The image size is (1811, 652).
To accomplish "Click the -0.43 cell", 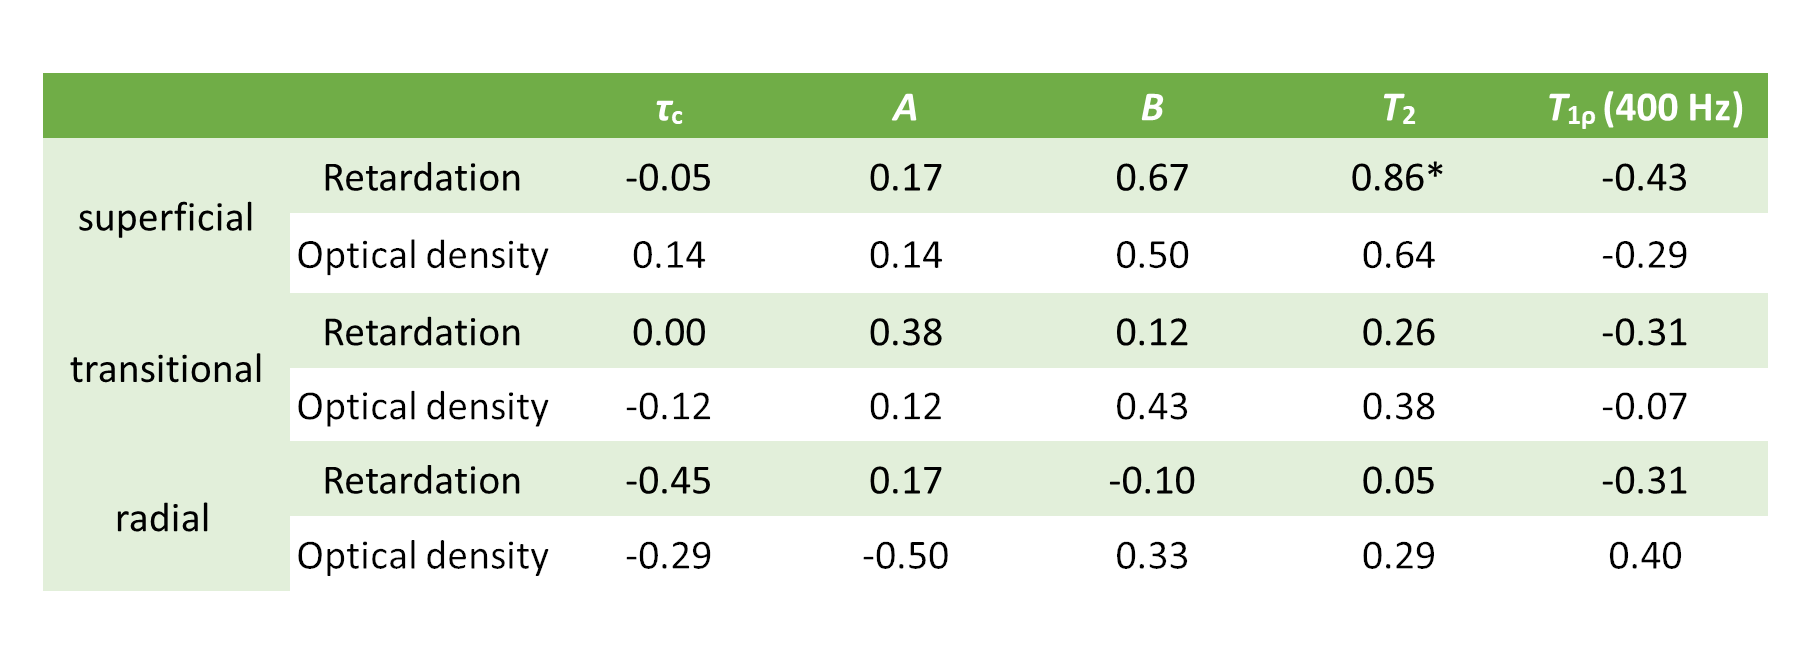I will (1645, 178).
